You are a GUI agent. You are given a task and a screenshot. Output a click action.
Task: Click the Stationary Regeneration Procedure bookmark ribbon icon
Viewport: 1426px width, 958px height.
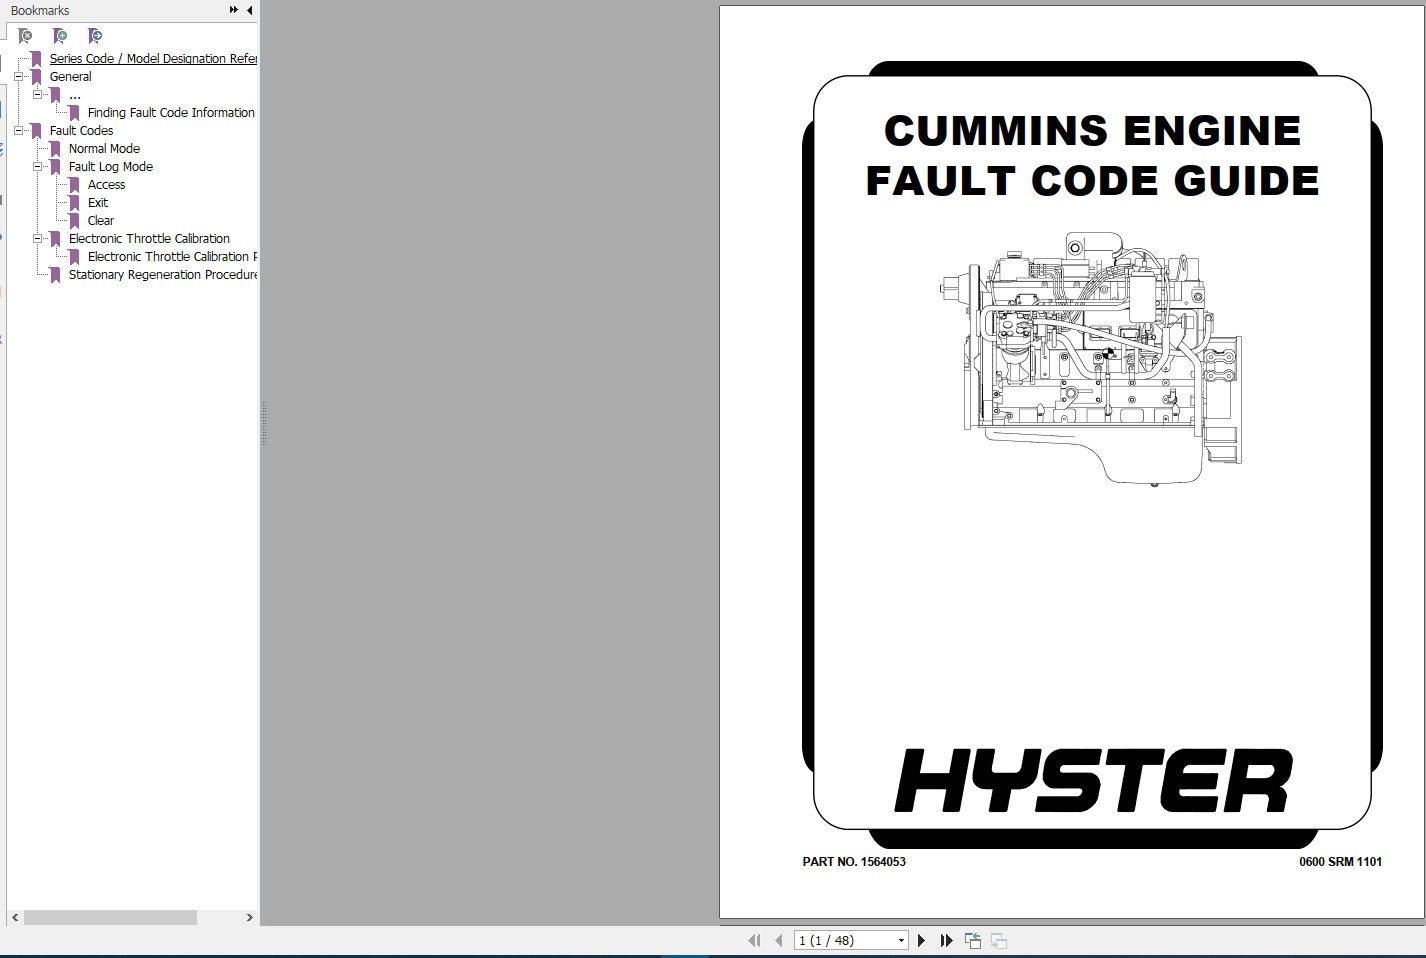click(55, 274)
